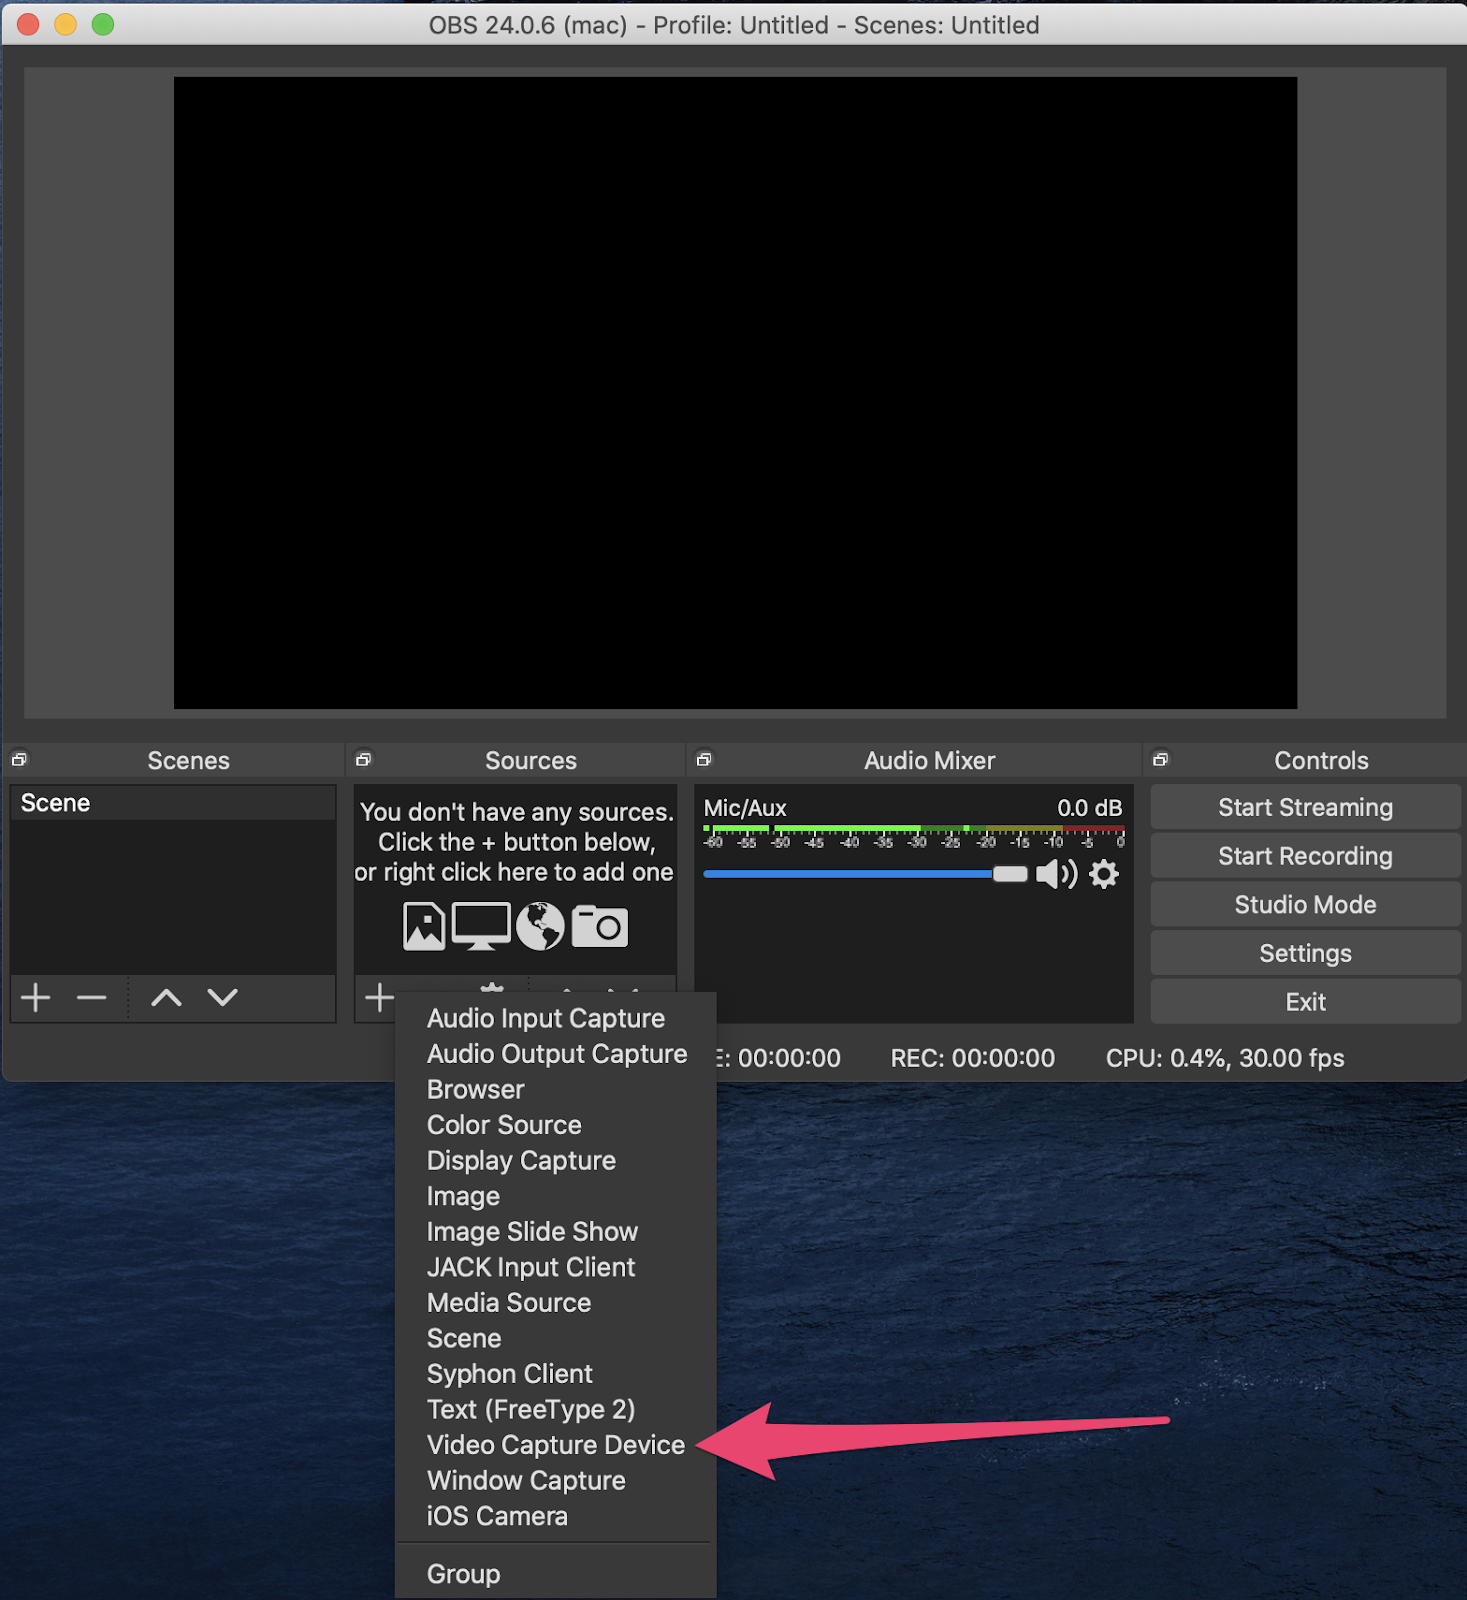Image resolution: width=1467 pixels, height=1600 pixels.
Task: Click the REC: 00:00:00 status timer
Action: click(972, 1058)
